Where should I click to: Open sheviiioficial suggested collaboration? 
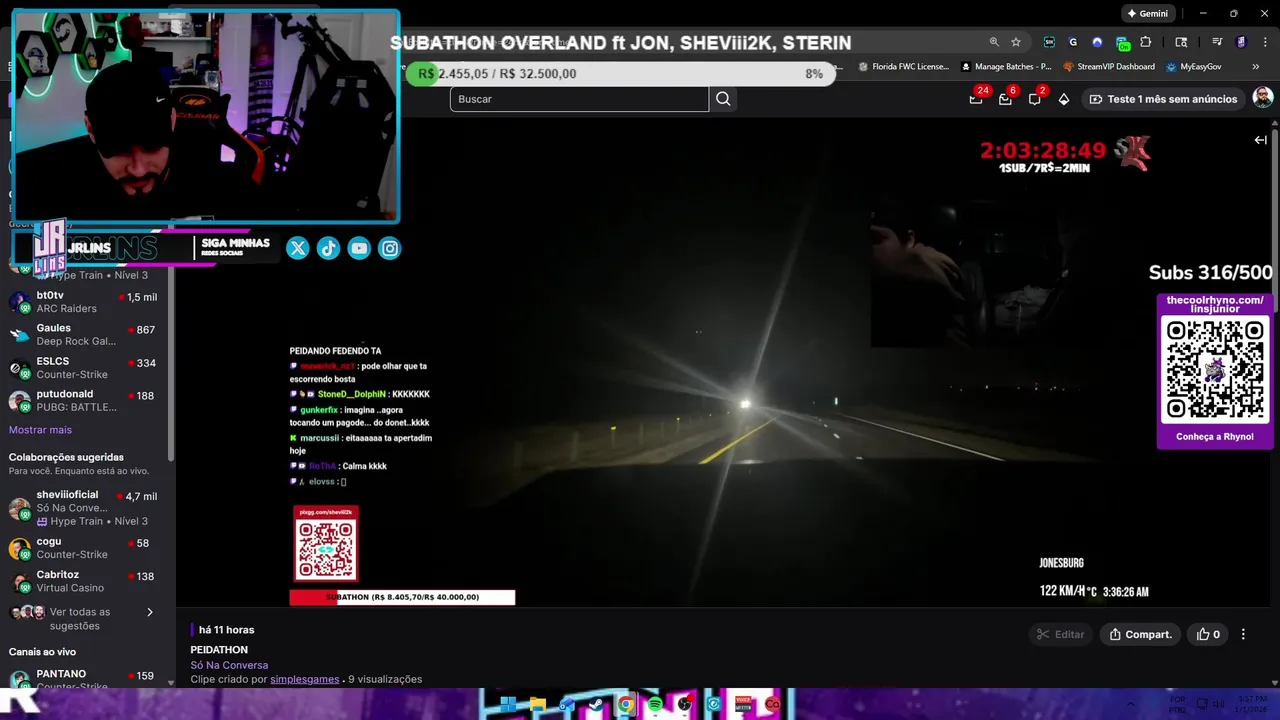(x=85, y=508)
